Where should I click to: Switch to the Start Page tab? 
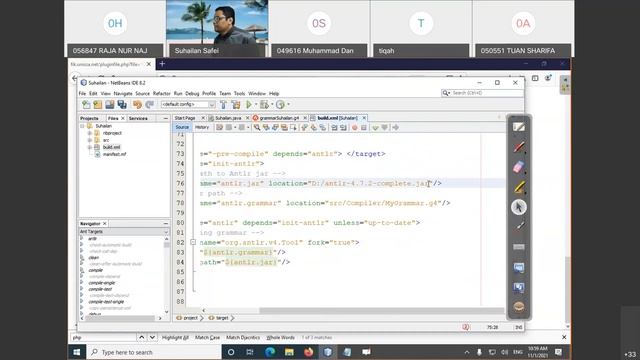[x=185, y=118]
